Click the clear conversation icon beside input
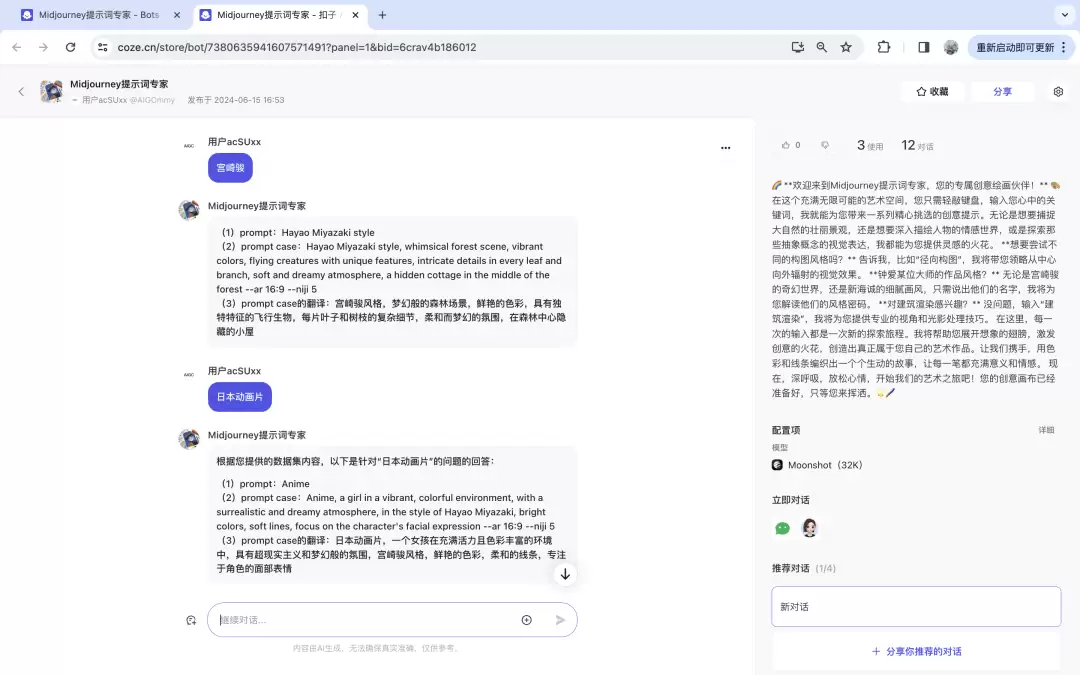 (x=191, y=620)
